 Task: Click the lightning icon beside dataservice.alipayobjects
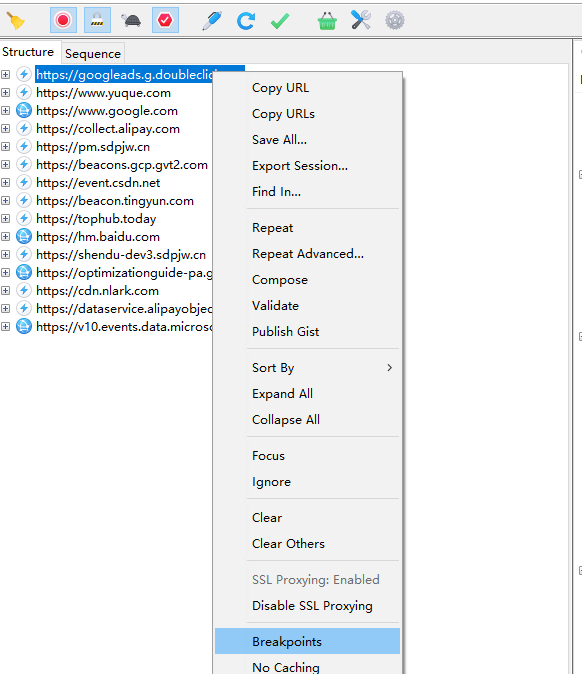click(x=24, y=309)
